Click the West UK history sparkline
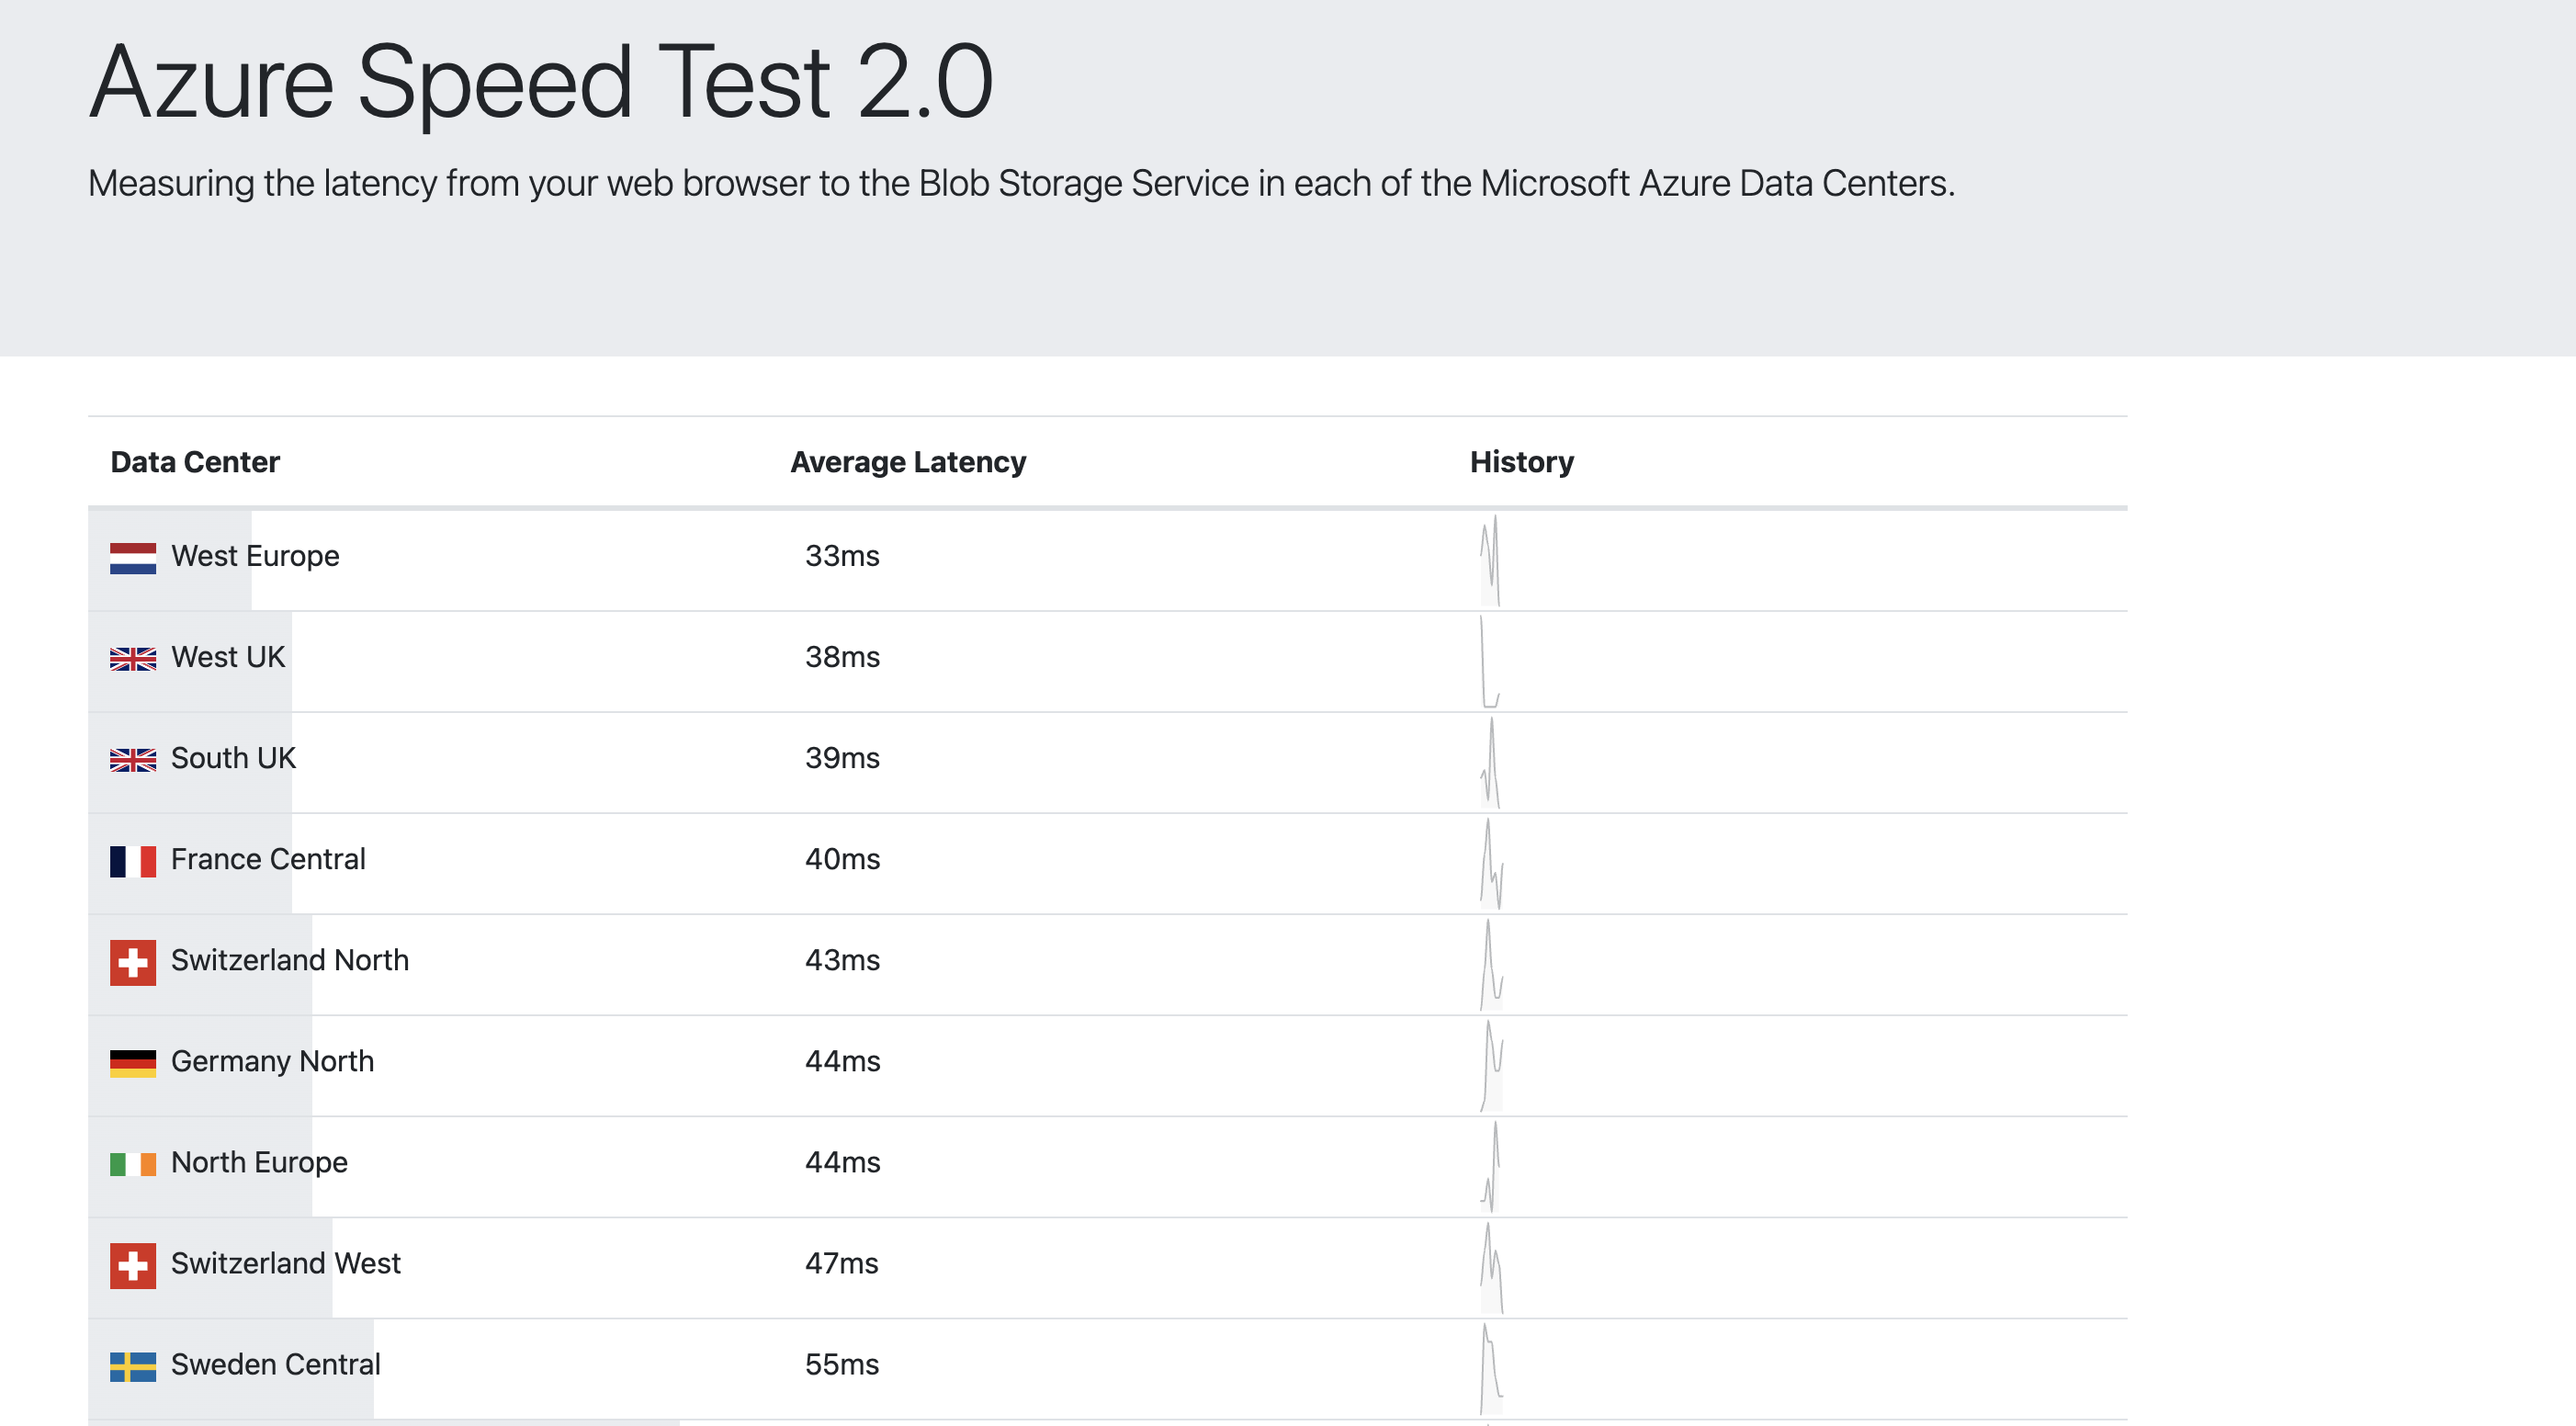2576x1426 pixels. pos(1490,661)
